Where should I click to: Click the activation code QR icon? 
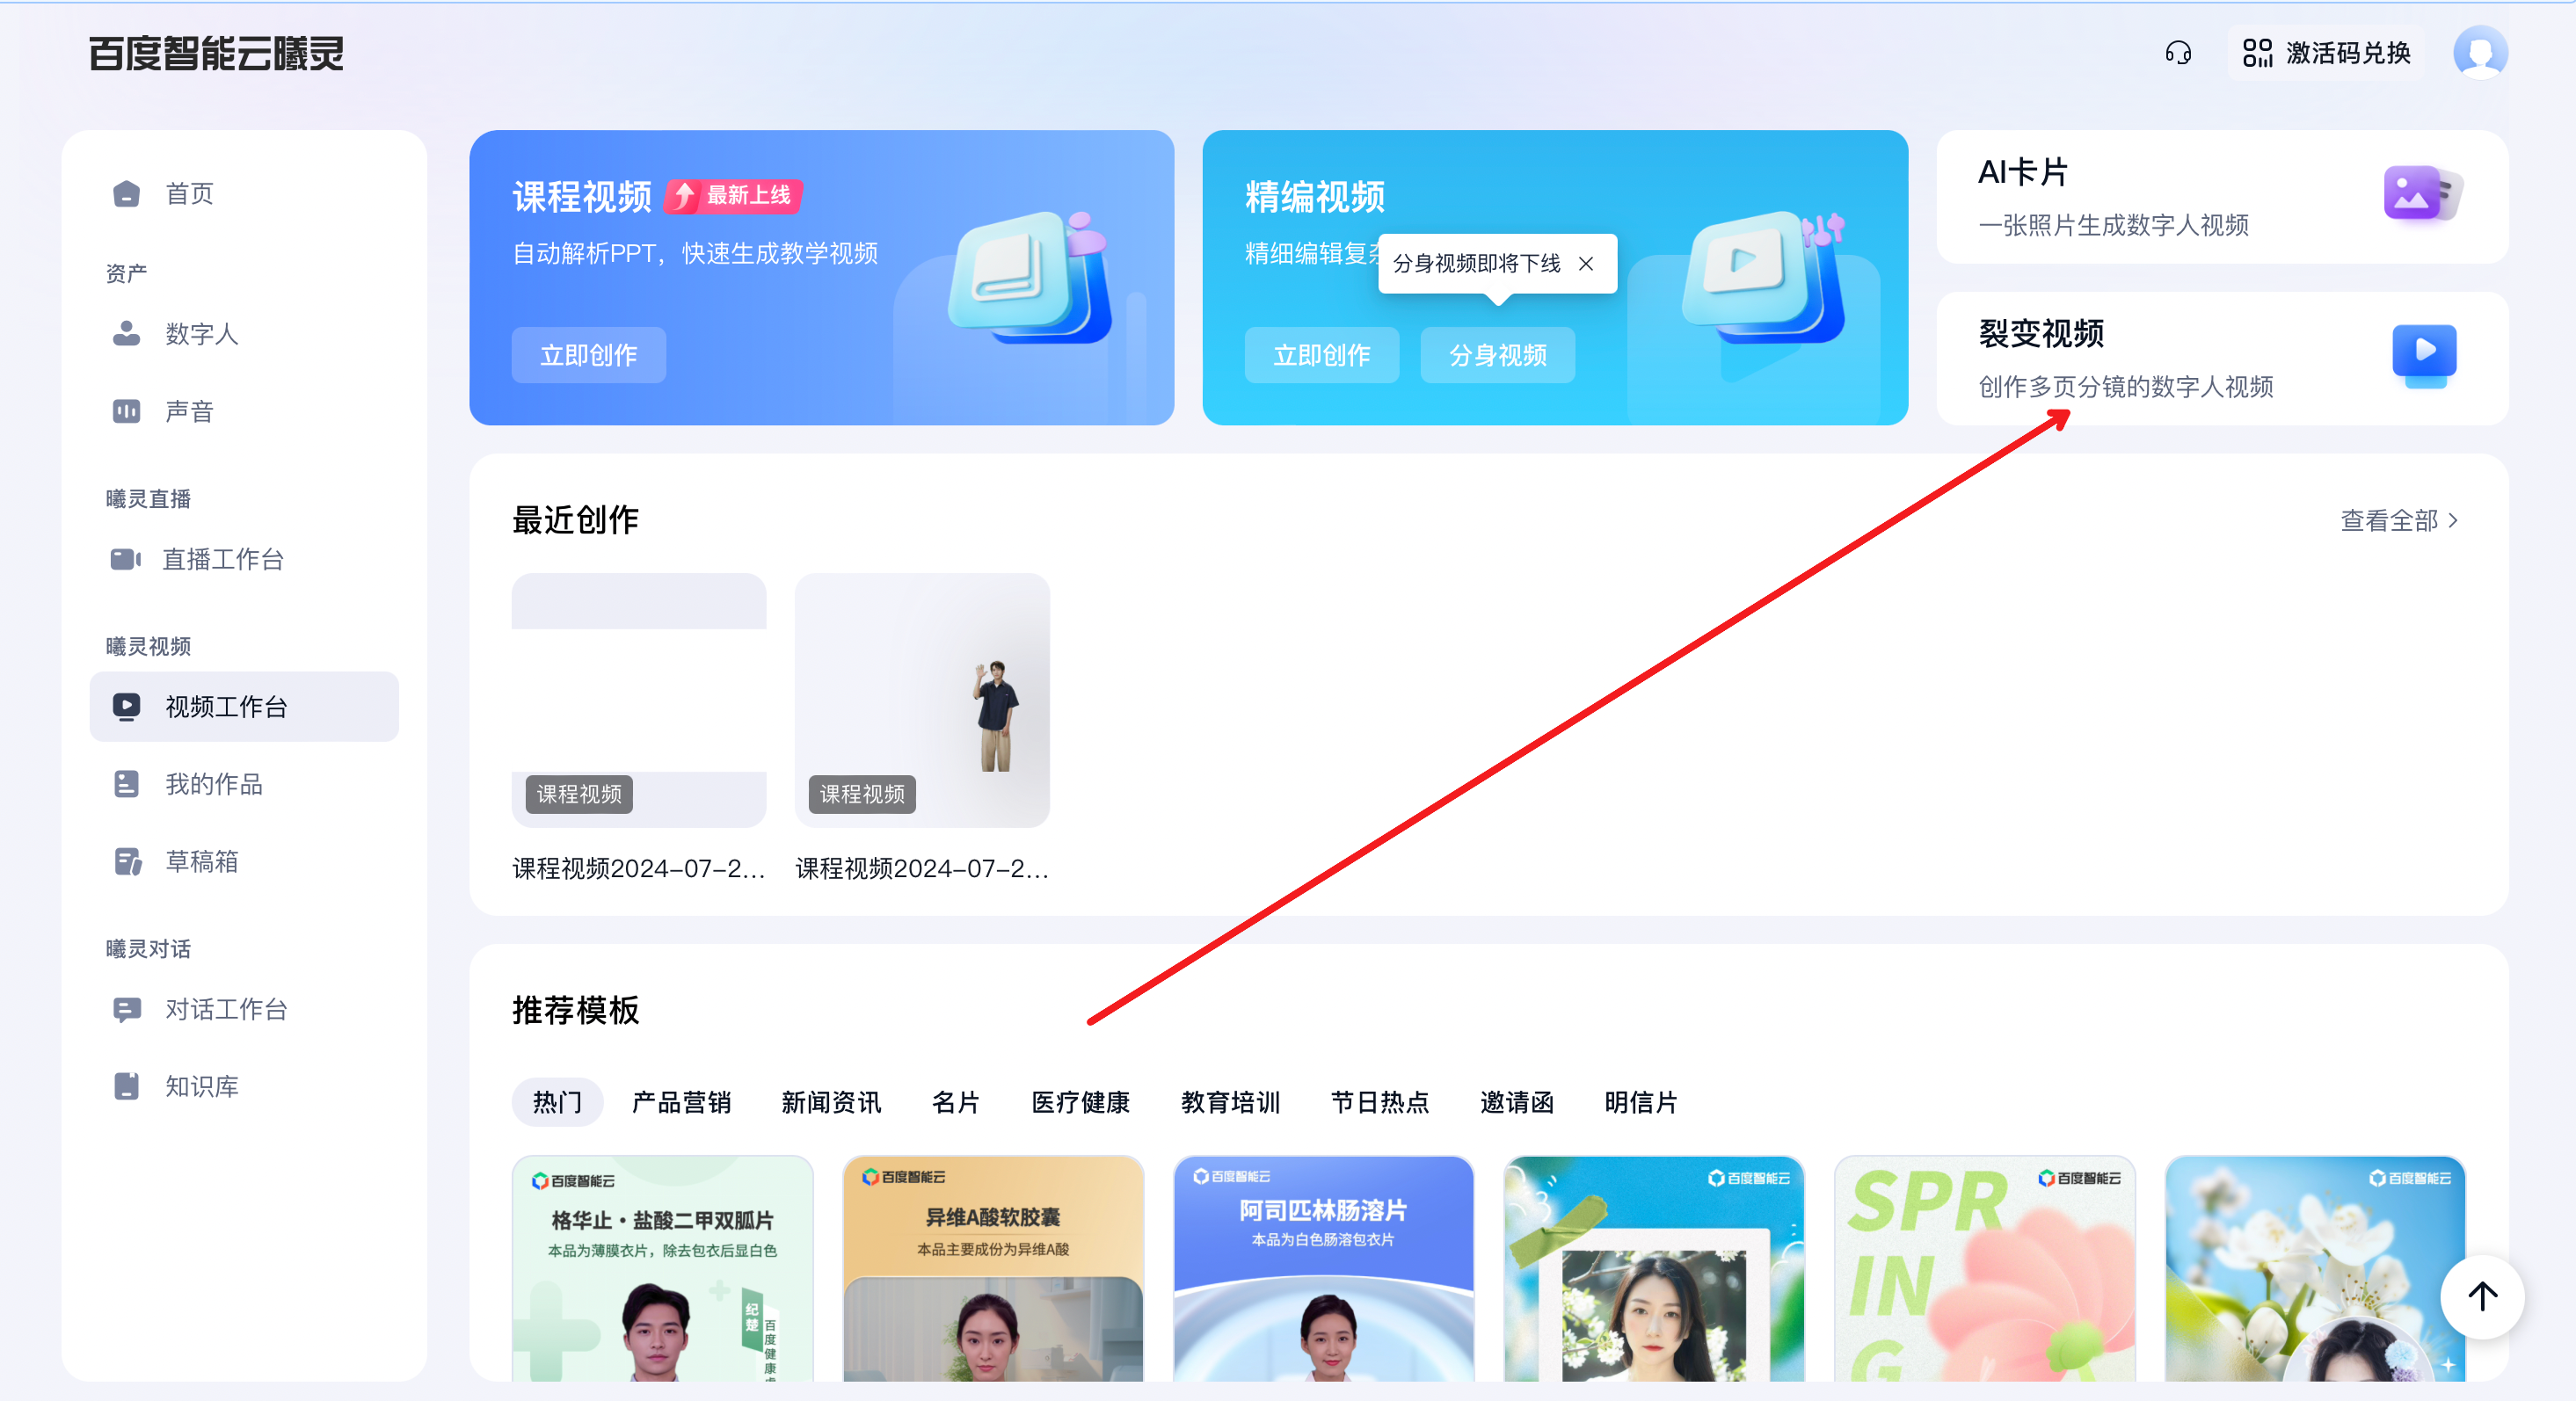coord(2257,52)
